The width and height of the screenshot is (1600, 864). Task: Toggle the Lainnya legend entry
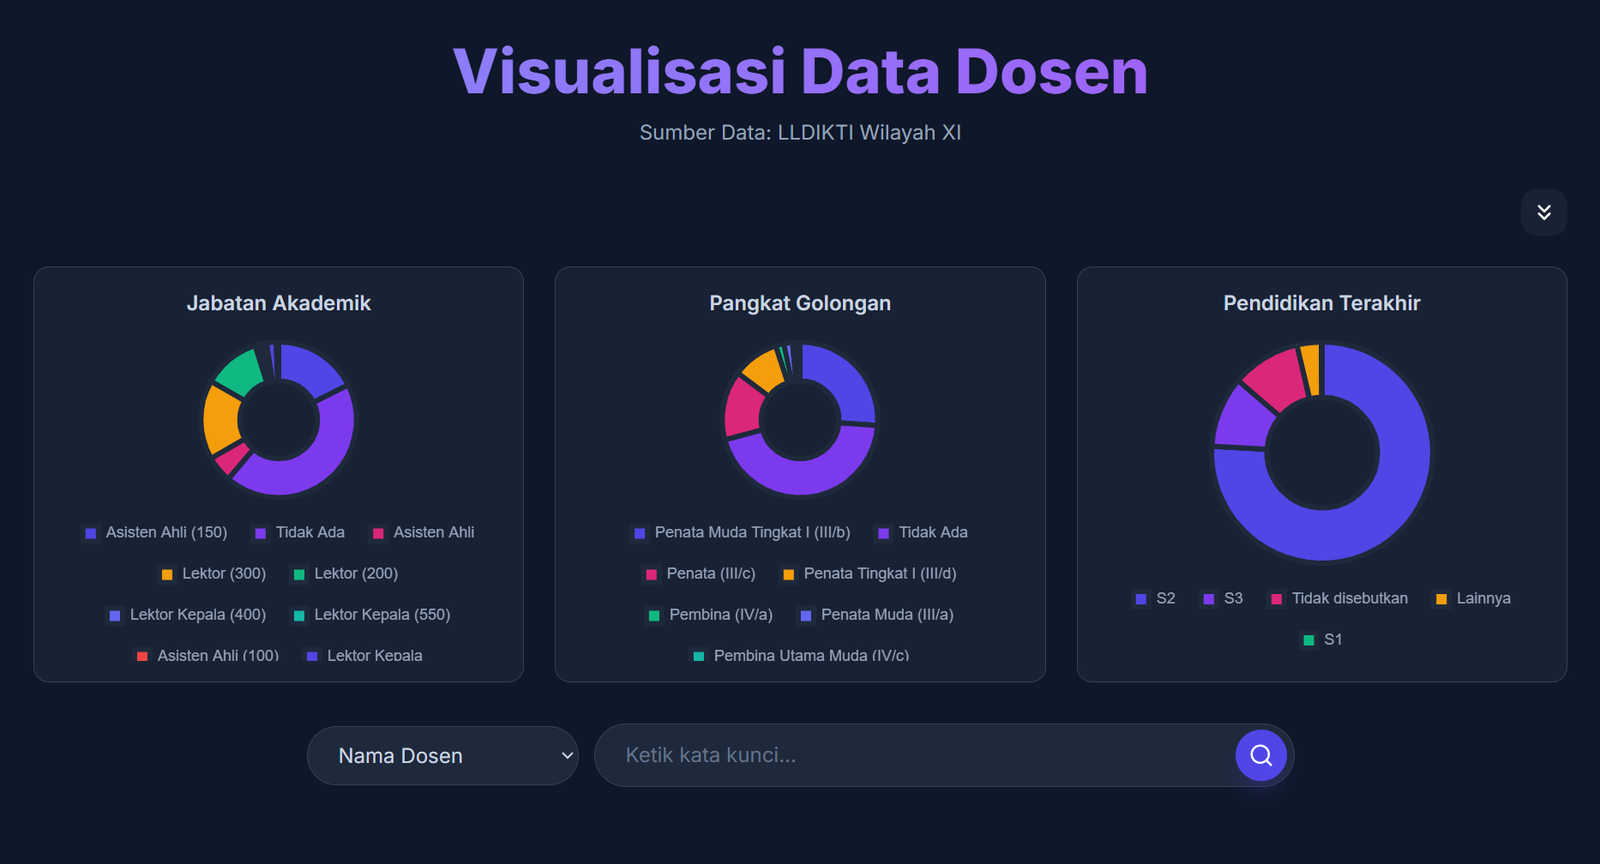point(1472,598)
